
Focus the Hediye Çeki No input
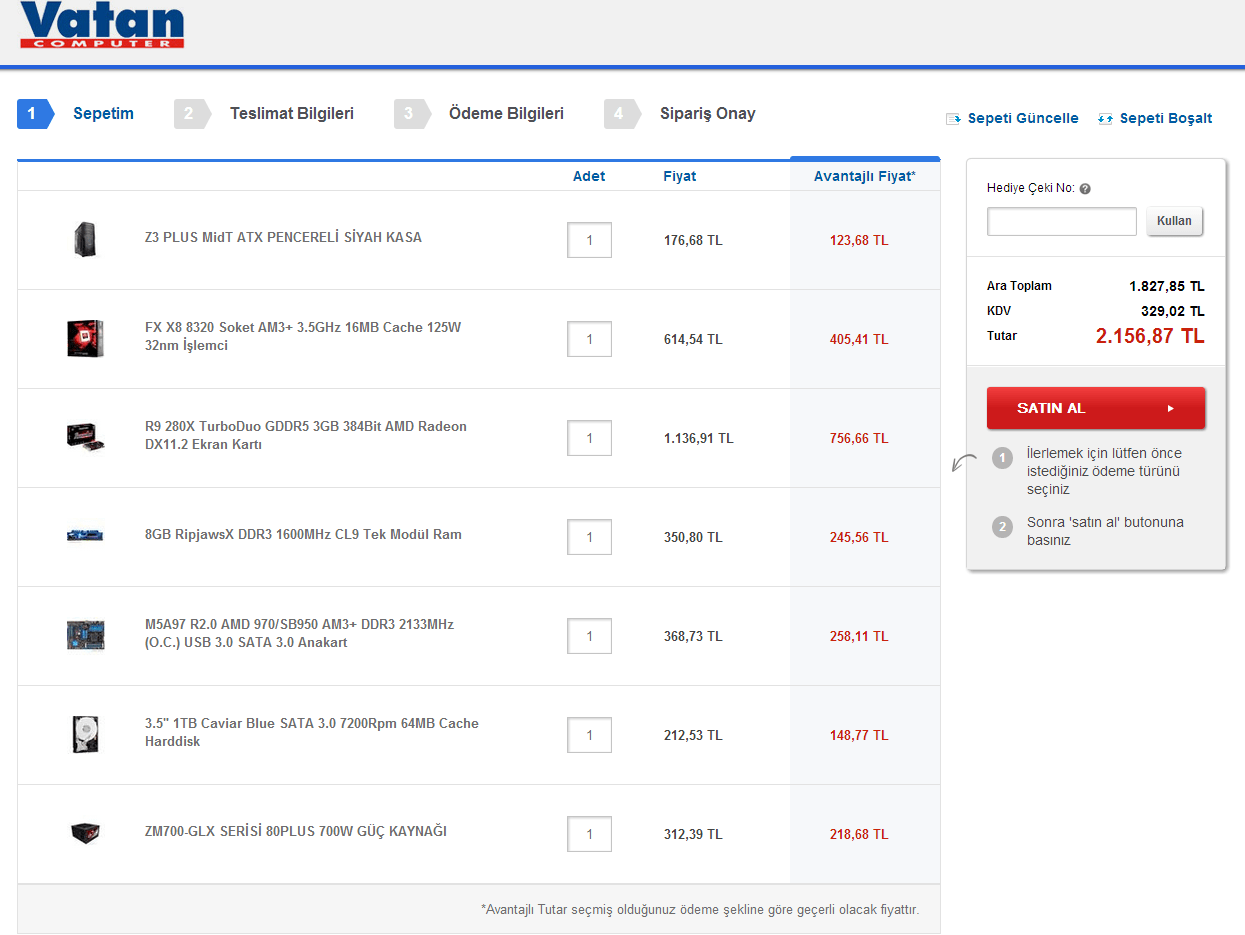[1062, 221]
